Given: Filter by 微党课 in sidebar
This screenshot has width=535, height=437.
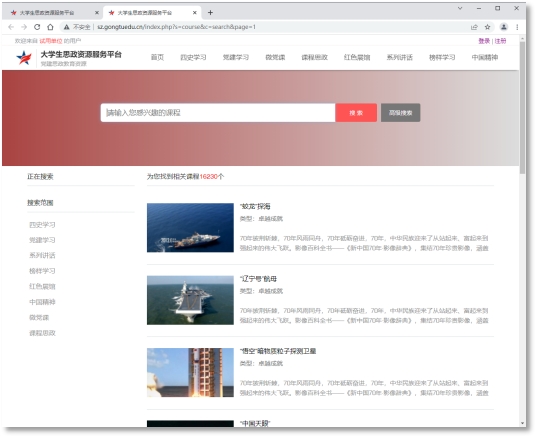Looking at the screenshot, I should (x=39, y=318).
